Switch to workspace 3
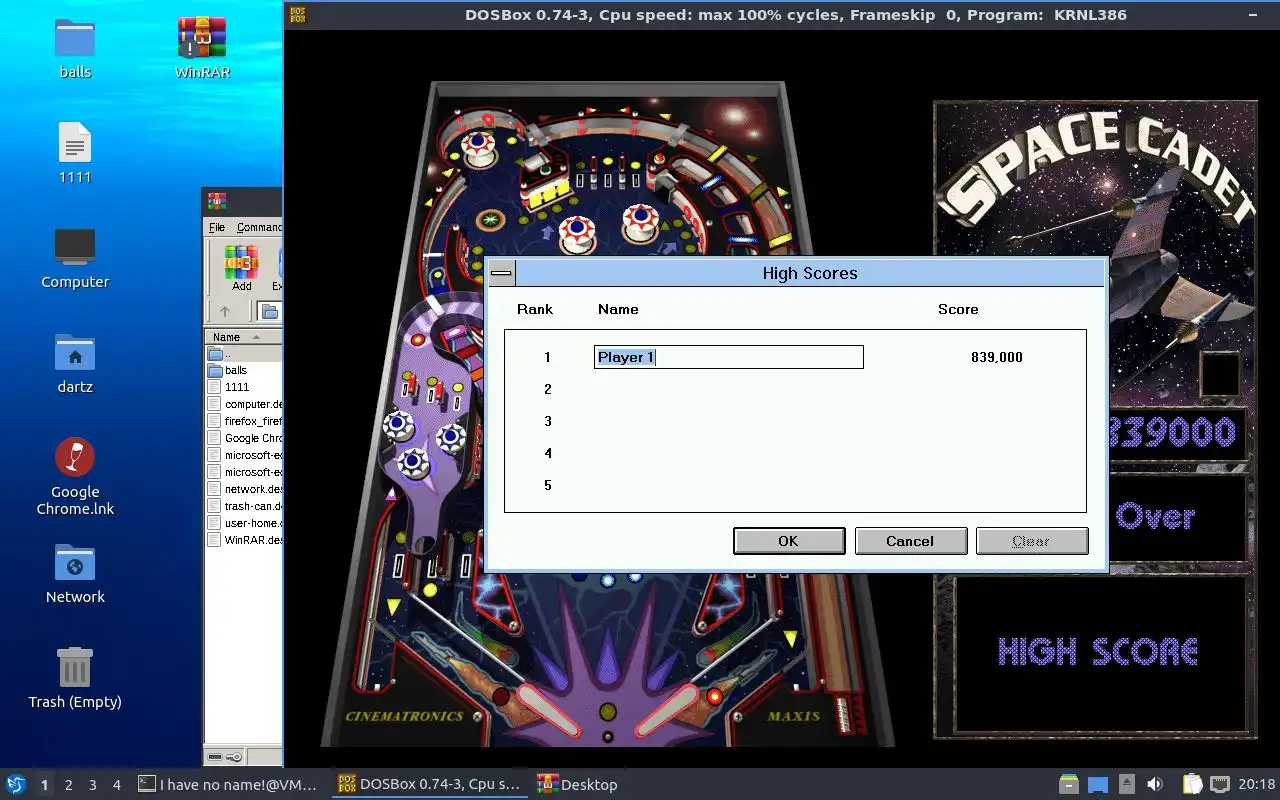The height and width of the screenshot is (800, 1280). pos(92,785)
